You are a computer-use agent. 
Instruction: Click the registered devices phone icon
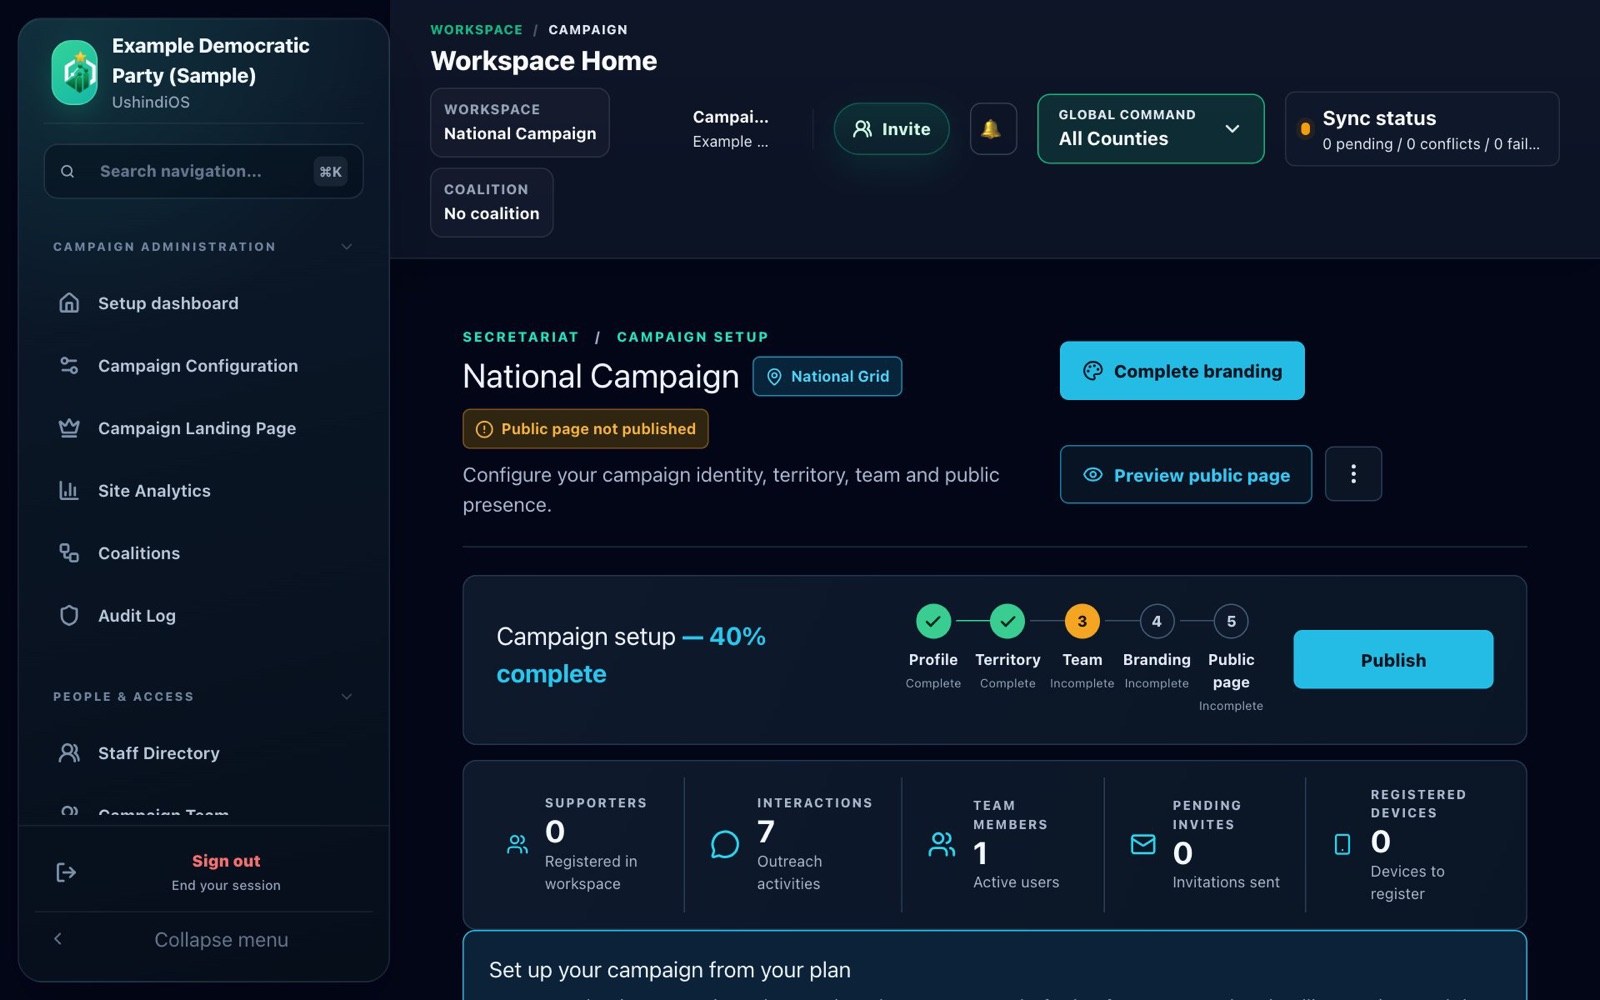tap(1342, 844)
